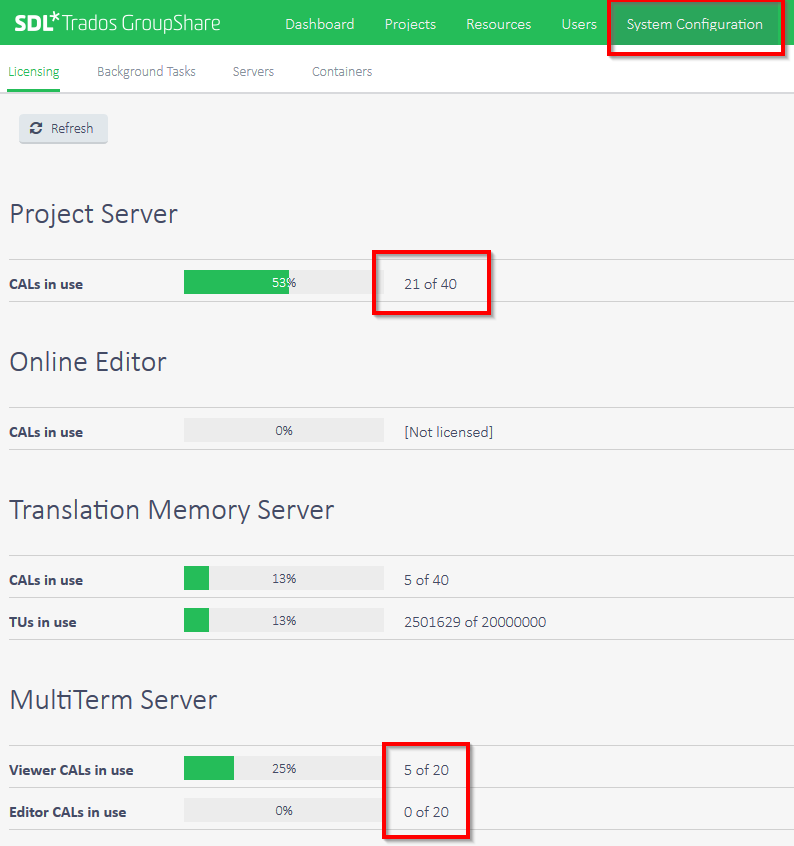The image size is (794, 846).
Task: Open the Containers tab
Action: pos(342,72)
